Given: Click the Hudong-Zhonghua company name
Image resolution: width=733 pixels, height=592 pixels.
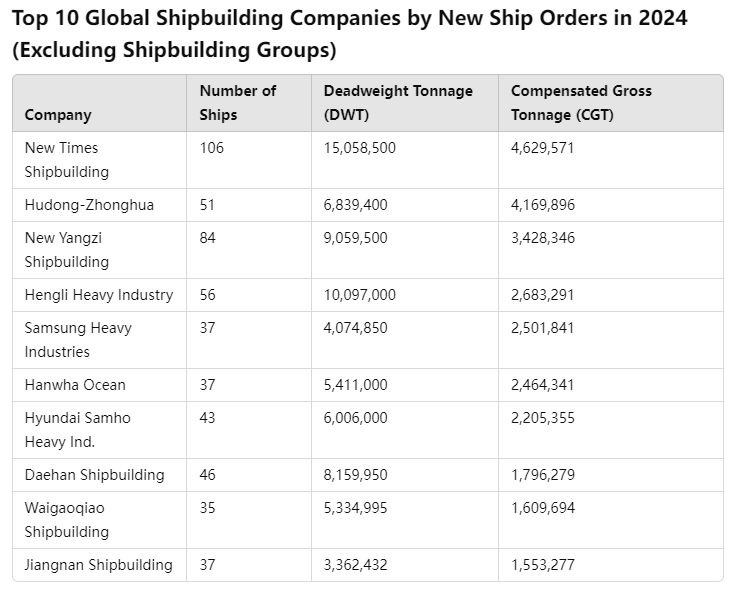Looking at the screenshot, I should click(89, 205).
